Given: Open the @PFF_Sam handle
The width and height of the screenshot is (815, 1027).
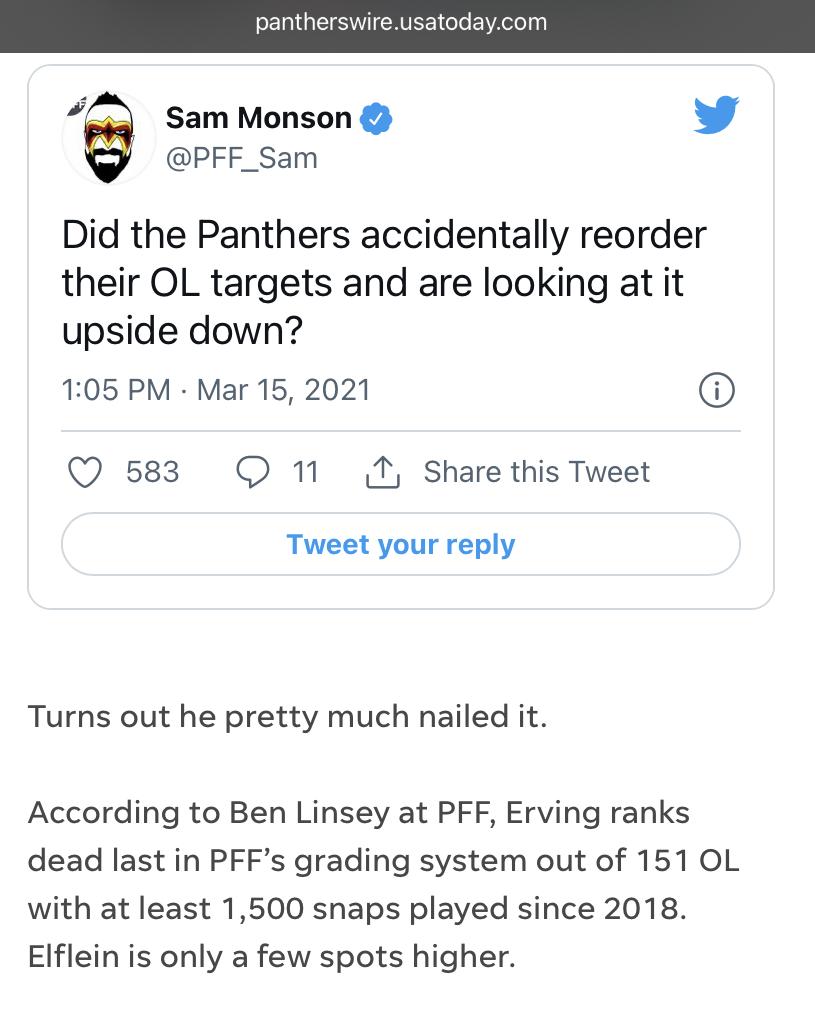Looking at the screenshot, I should pos(242,159).
